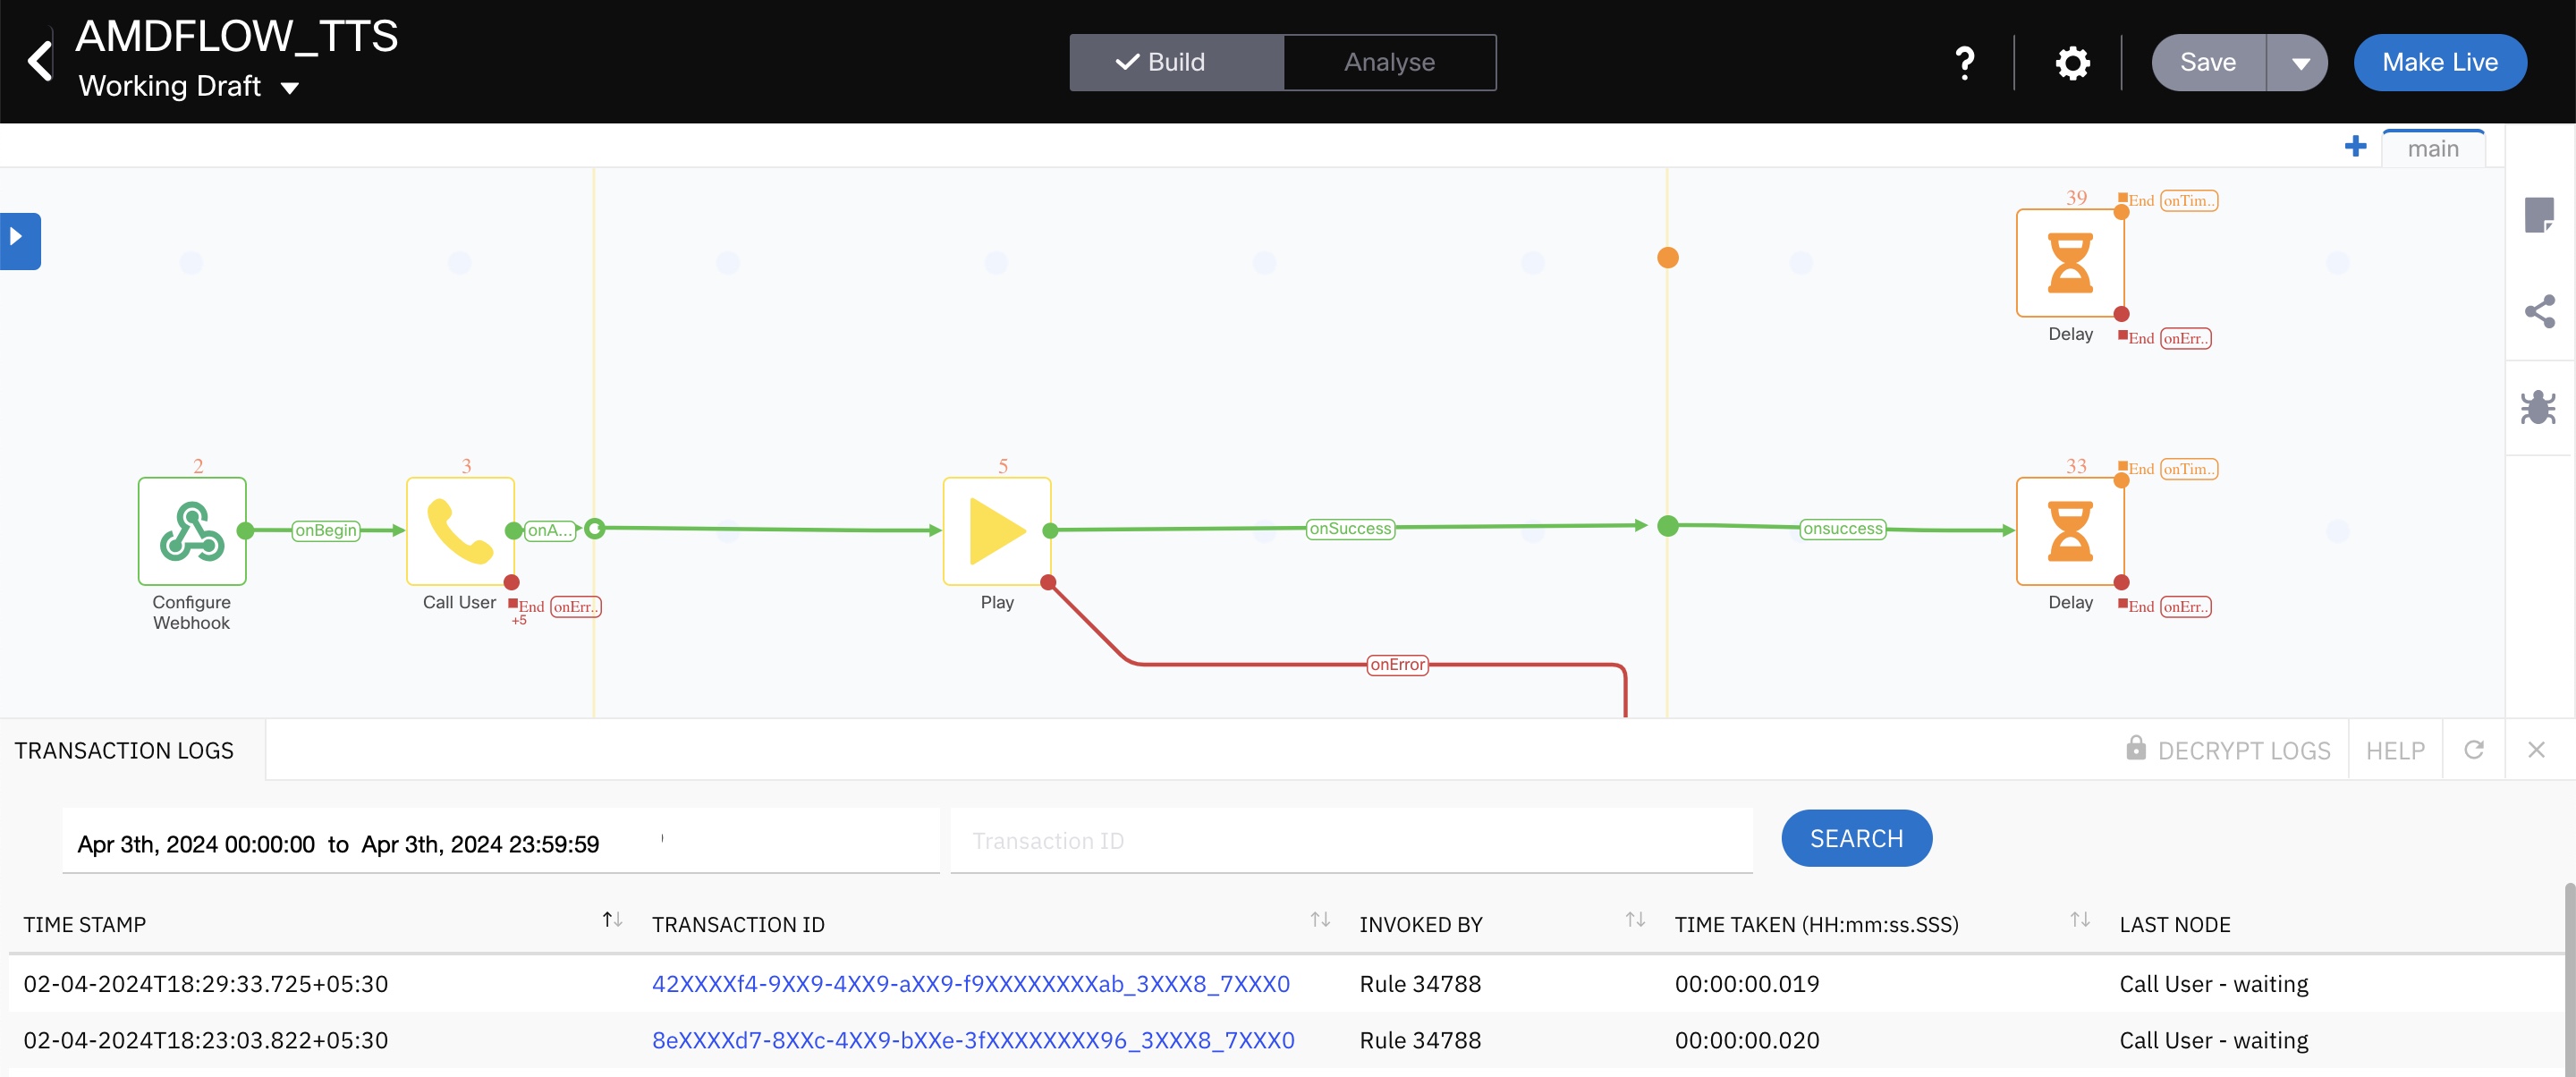Click the Save button

pos(2208,63)
